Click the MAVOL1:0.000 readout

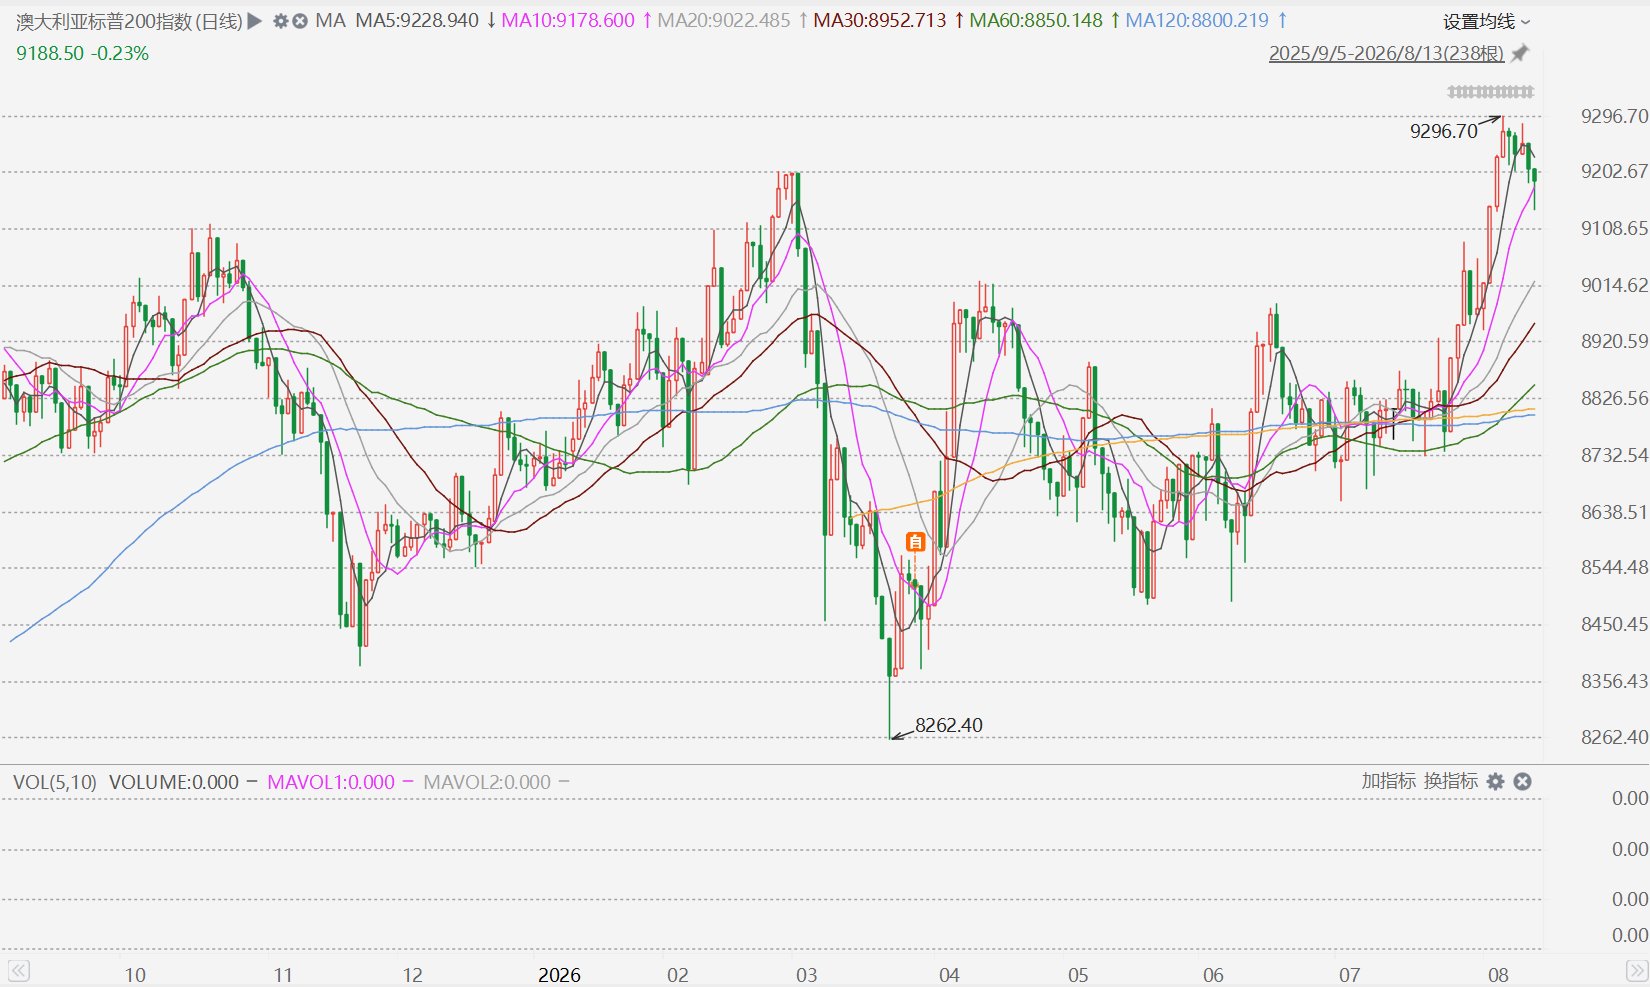(x=331, y=782)
